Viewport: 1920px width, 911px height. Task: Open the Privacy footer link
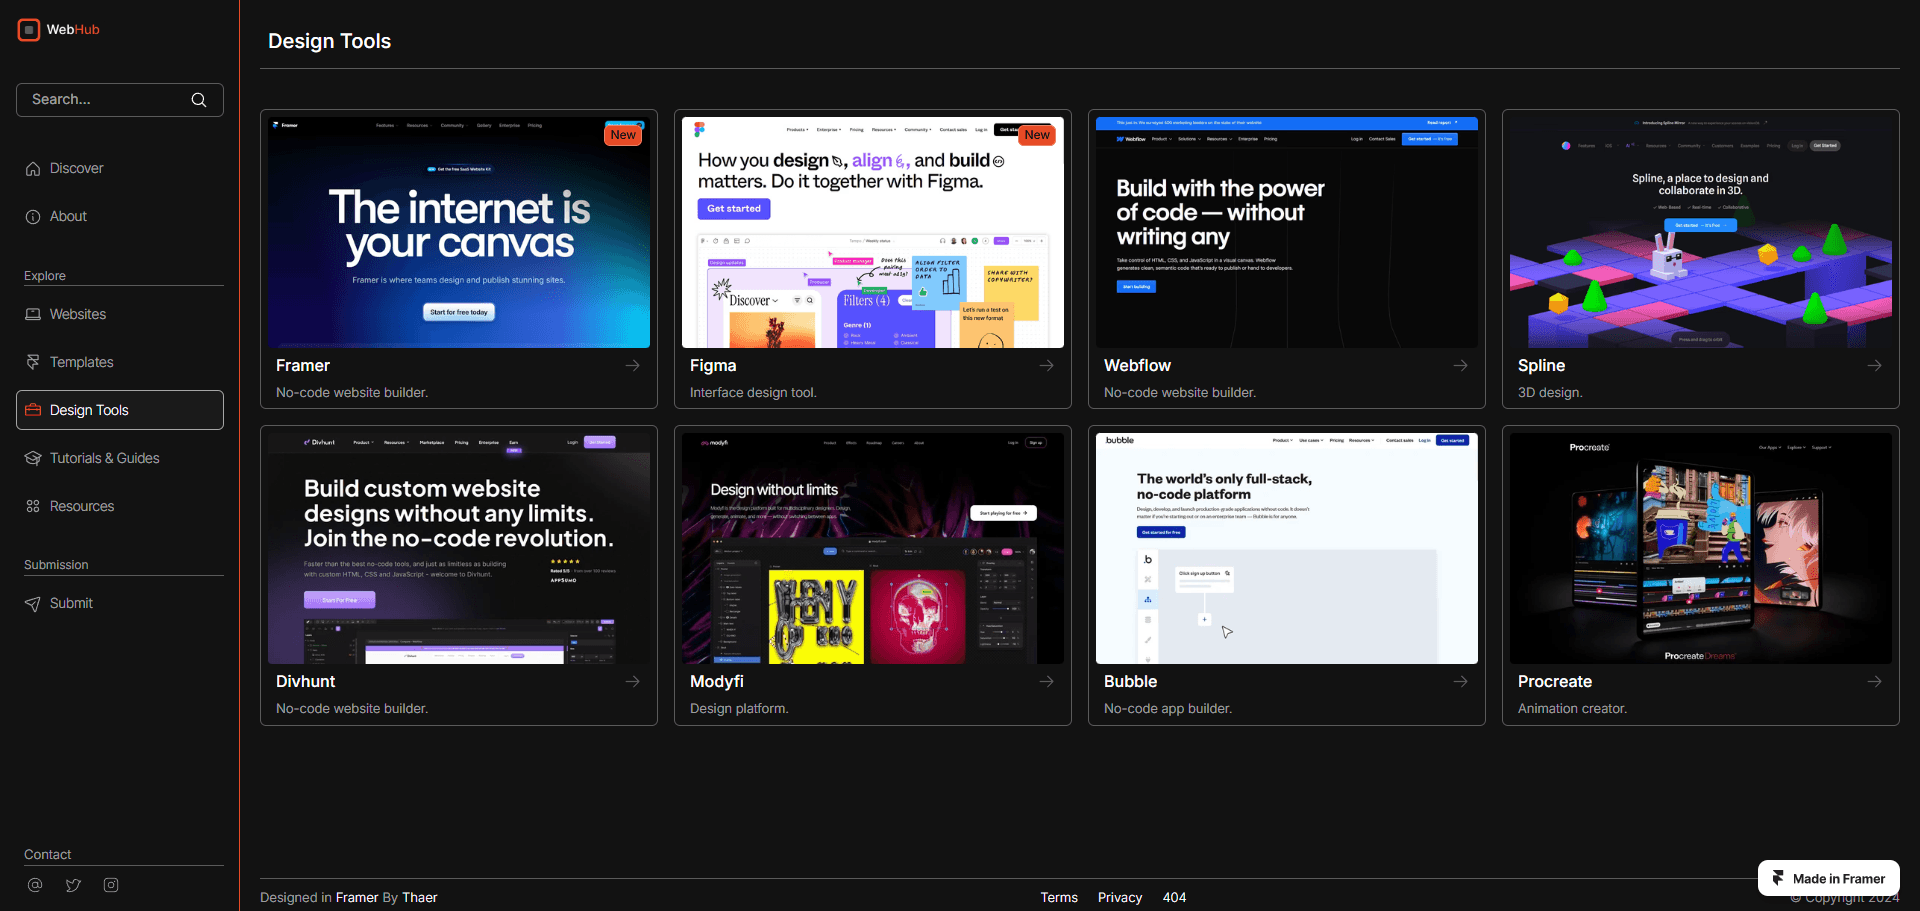(1120, 898)
